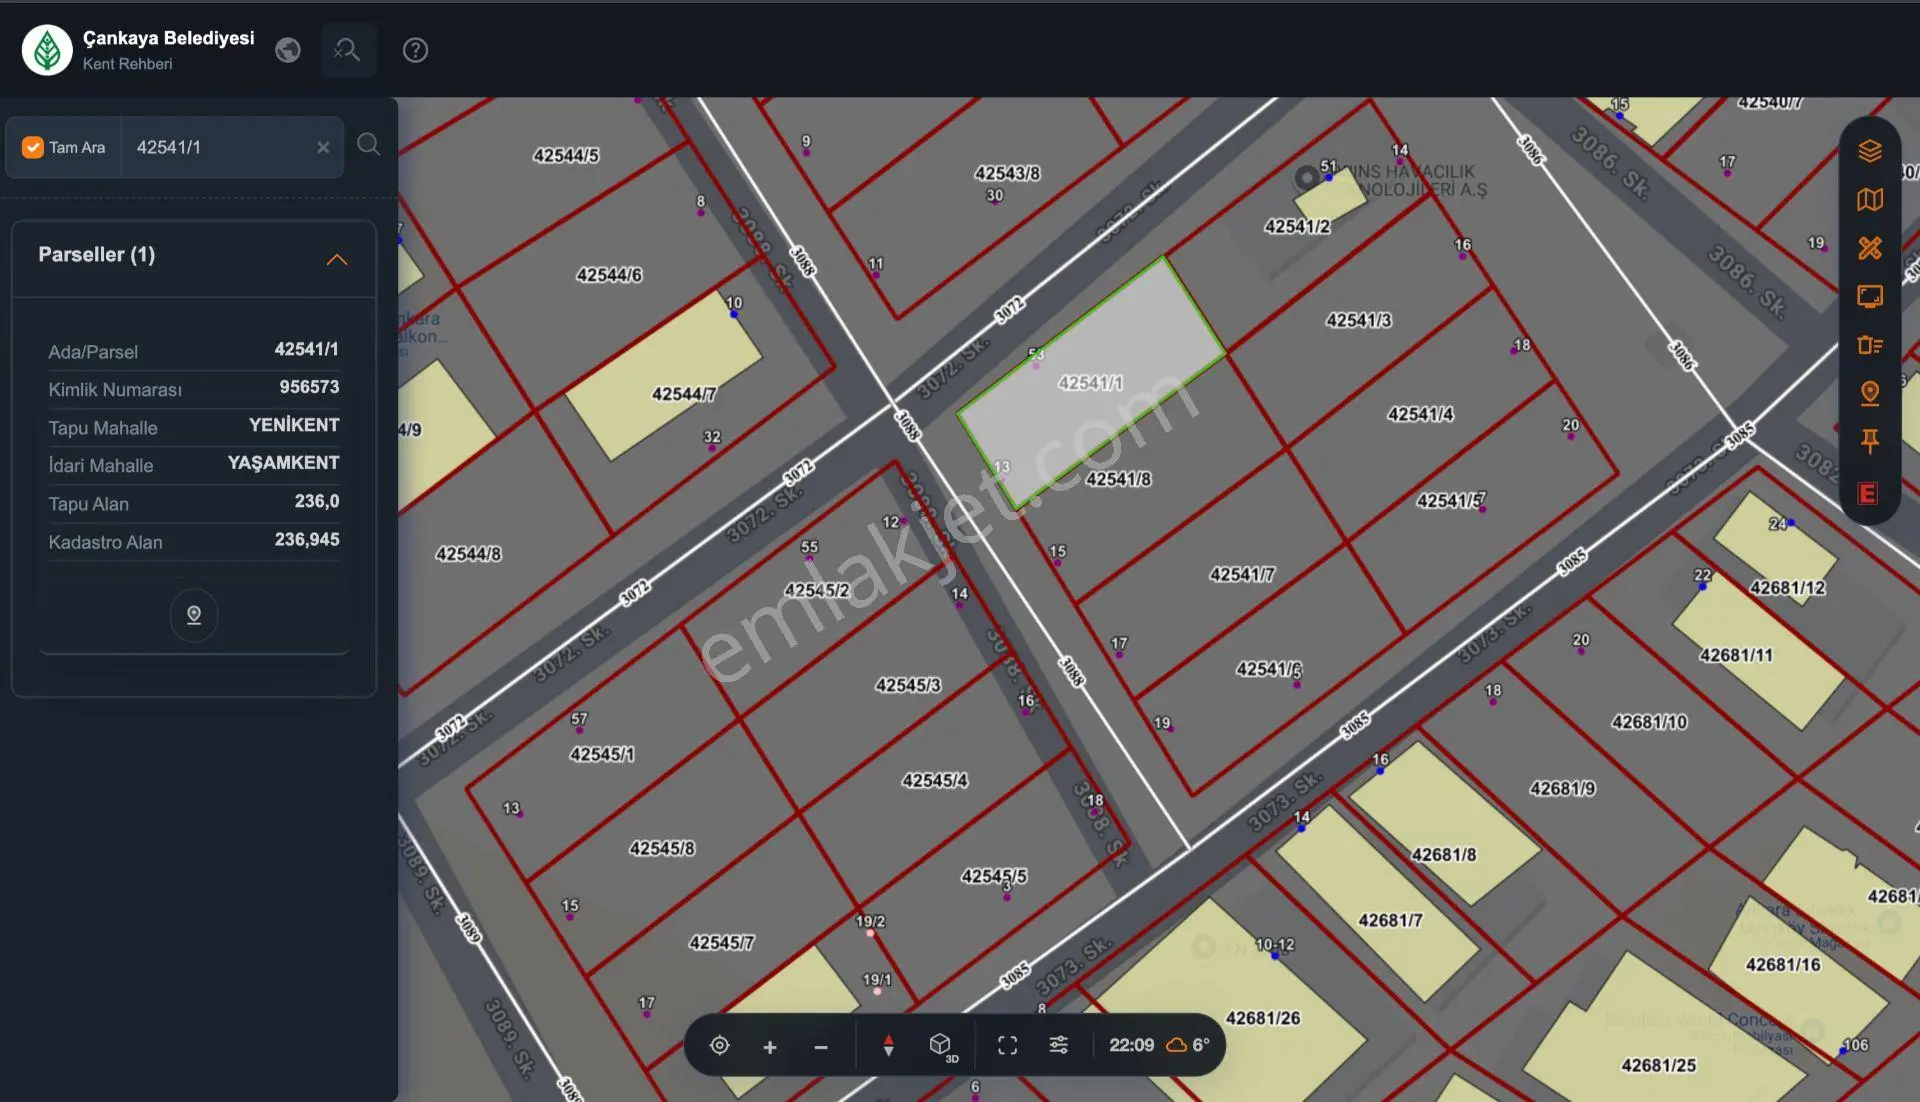The height and width of the screenshot is (1102, 1920).
Task: Select the Tapu Alan value 236,0
Action: (x=316, y=501)
